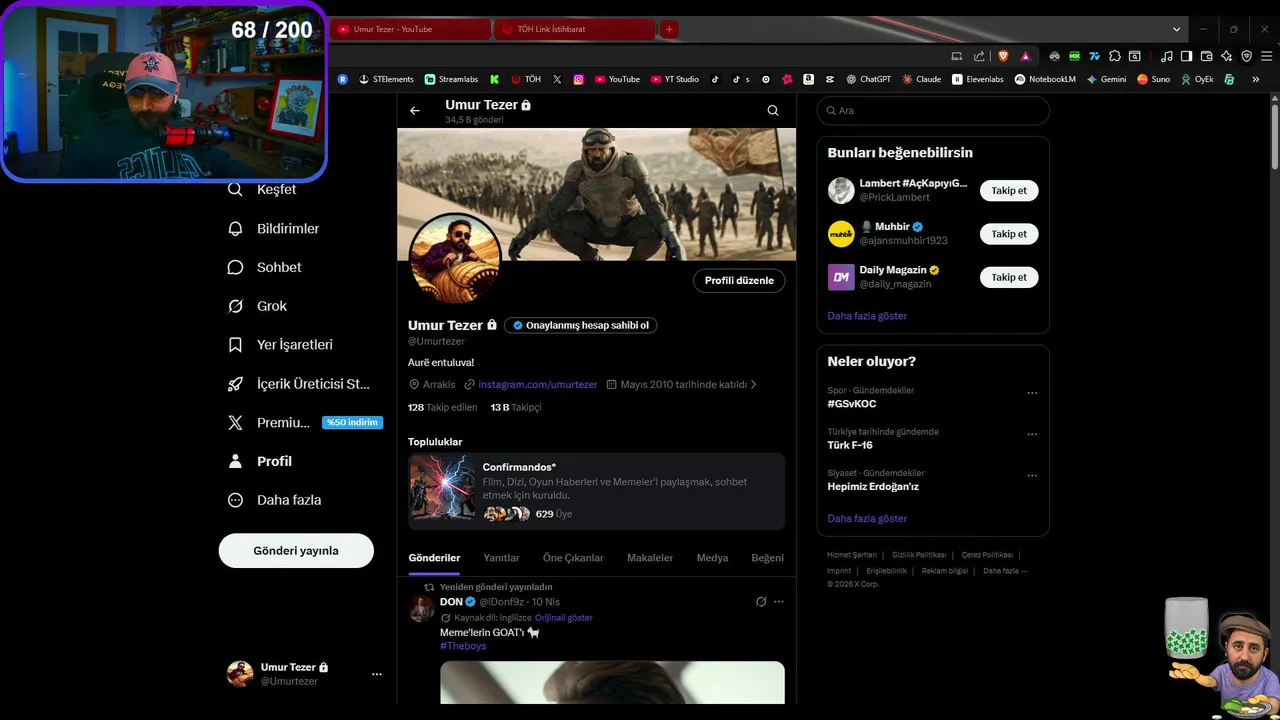Screen dimensions: 1280x720
Task: Click in the Ara search field
Action: tap(933, 111)
